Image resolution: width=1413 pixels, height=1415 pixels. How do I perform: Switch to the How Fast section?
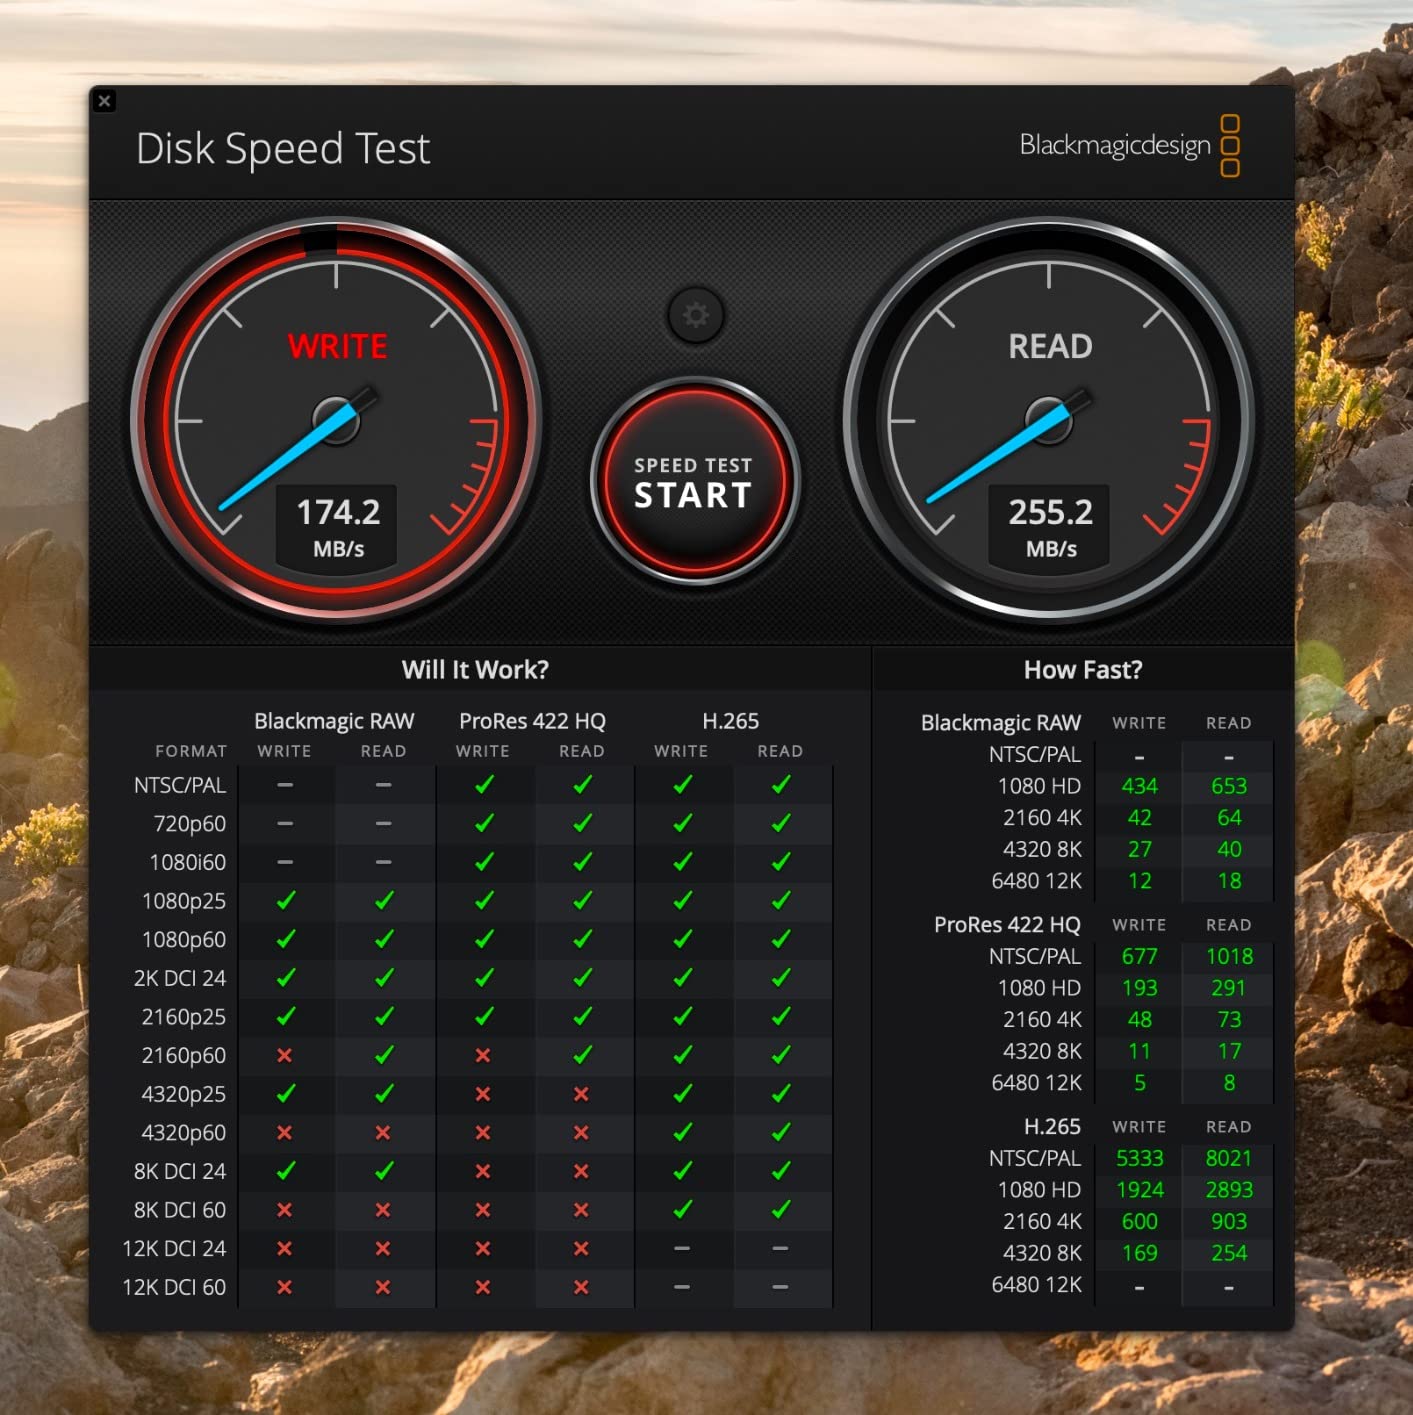(1082, 669)
